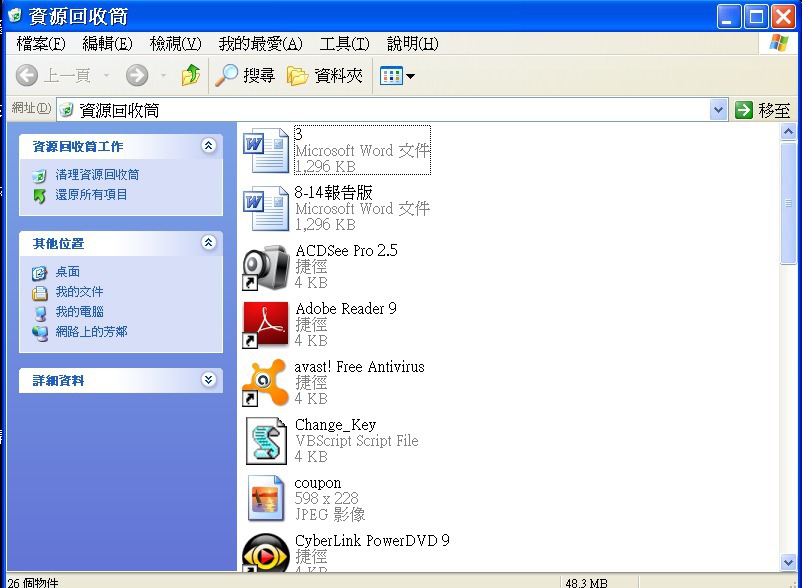Image resolution: width=802 pixels, height=588 pixels.
Task: Open Forward button history dropdown arrow
Action: point(163,76)
